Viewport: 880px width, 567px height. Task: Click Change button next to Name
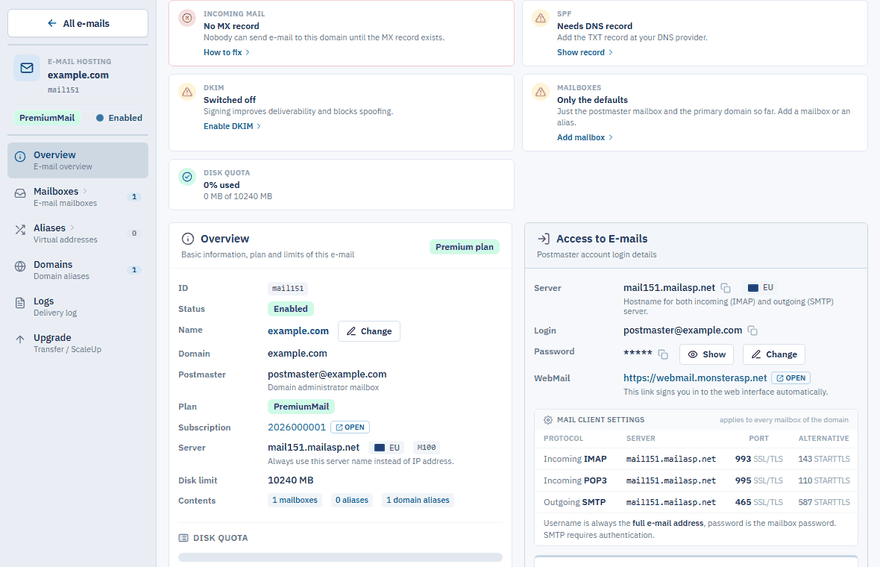click(x=369, y=331)
